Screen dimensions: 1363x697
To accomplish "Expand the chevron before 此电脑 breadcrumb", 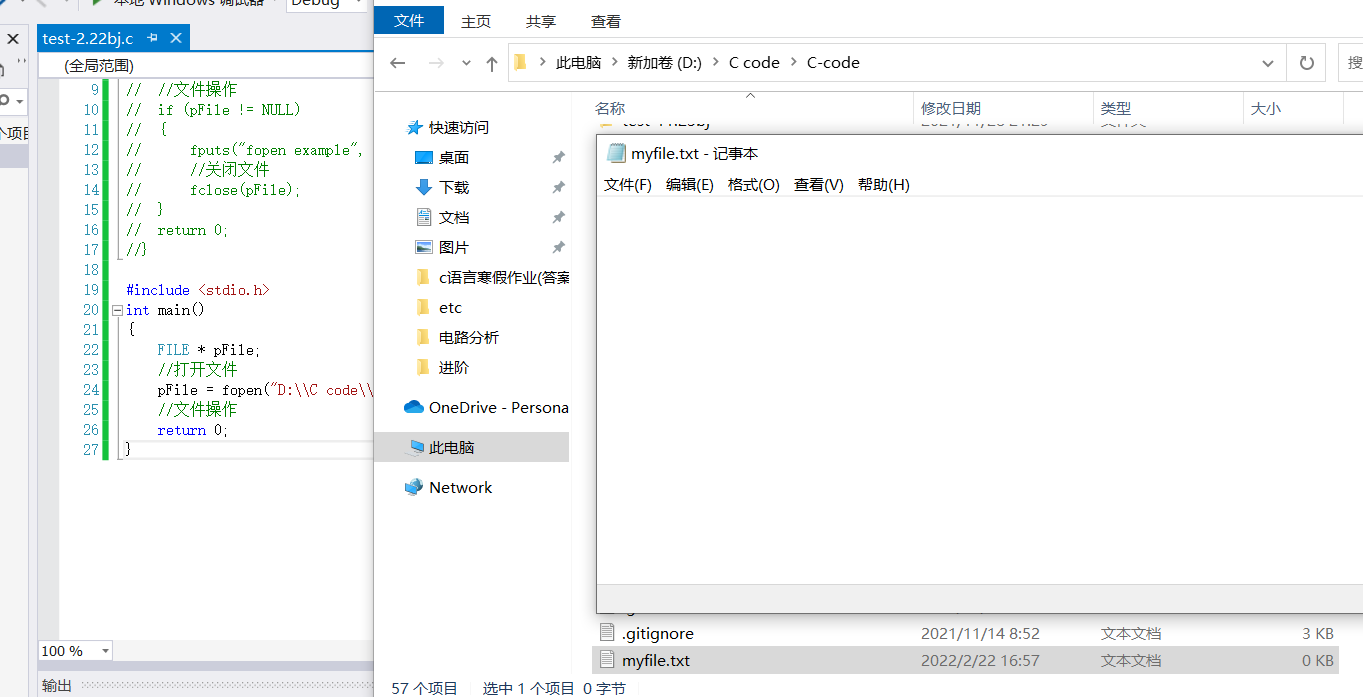I will [x=542, y=63].
